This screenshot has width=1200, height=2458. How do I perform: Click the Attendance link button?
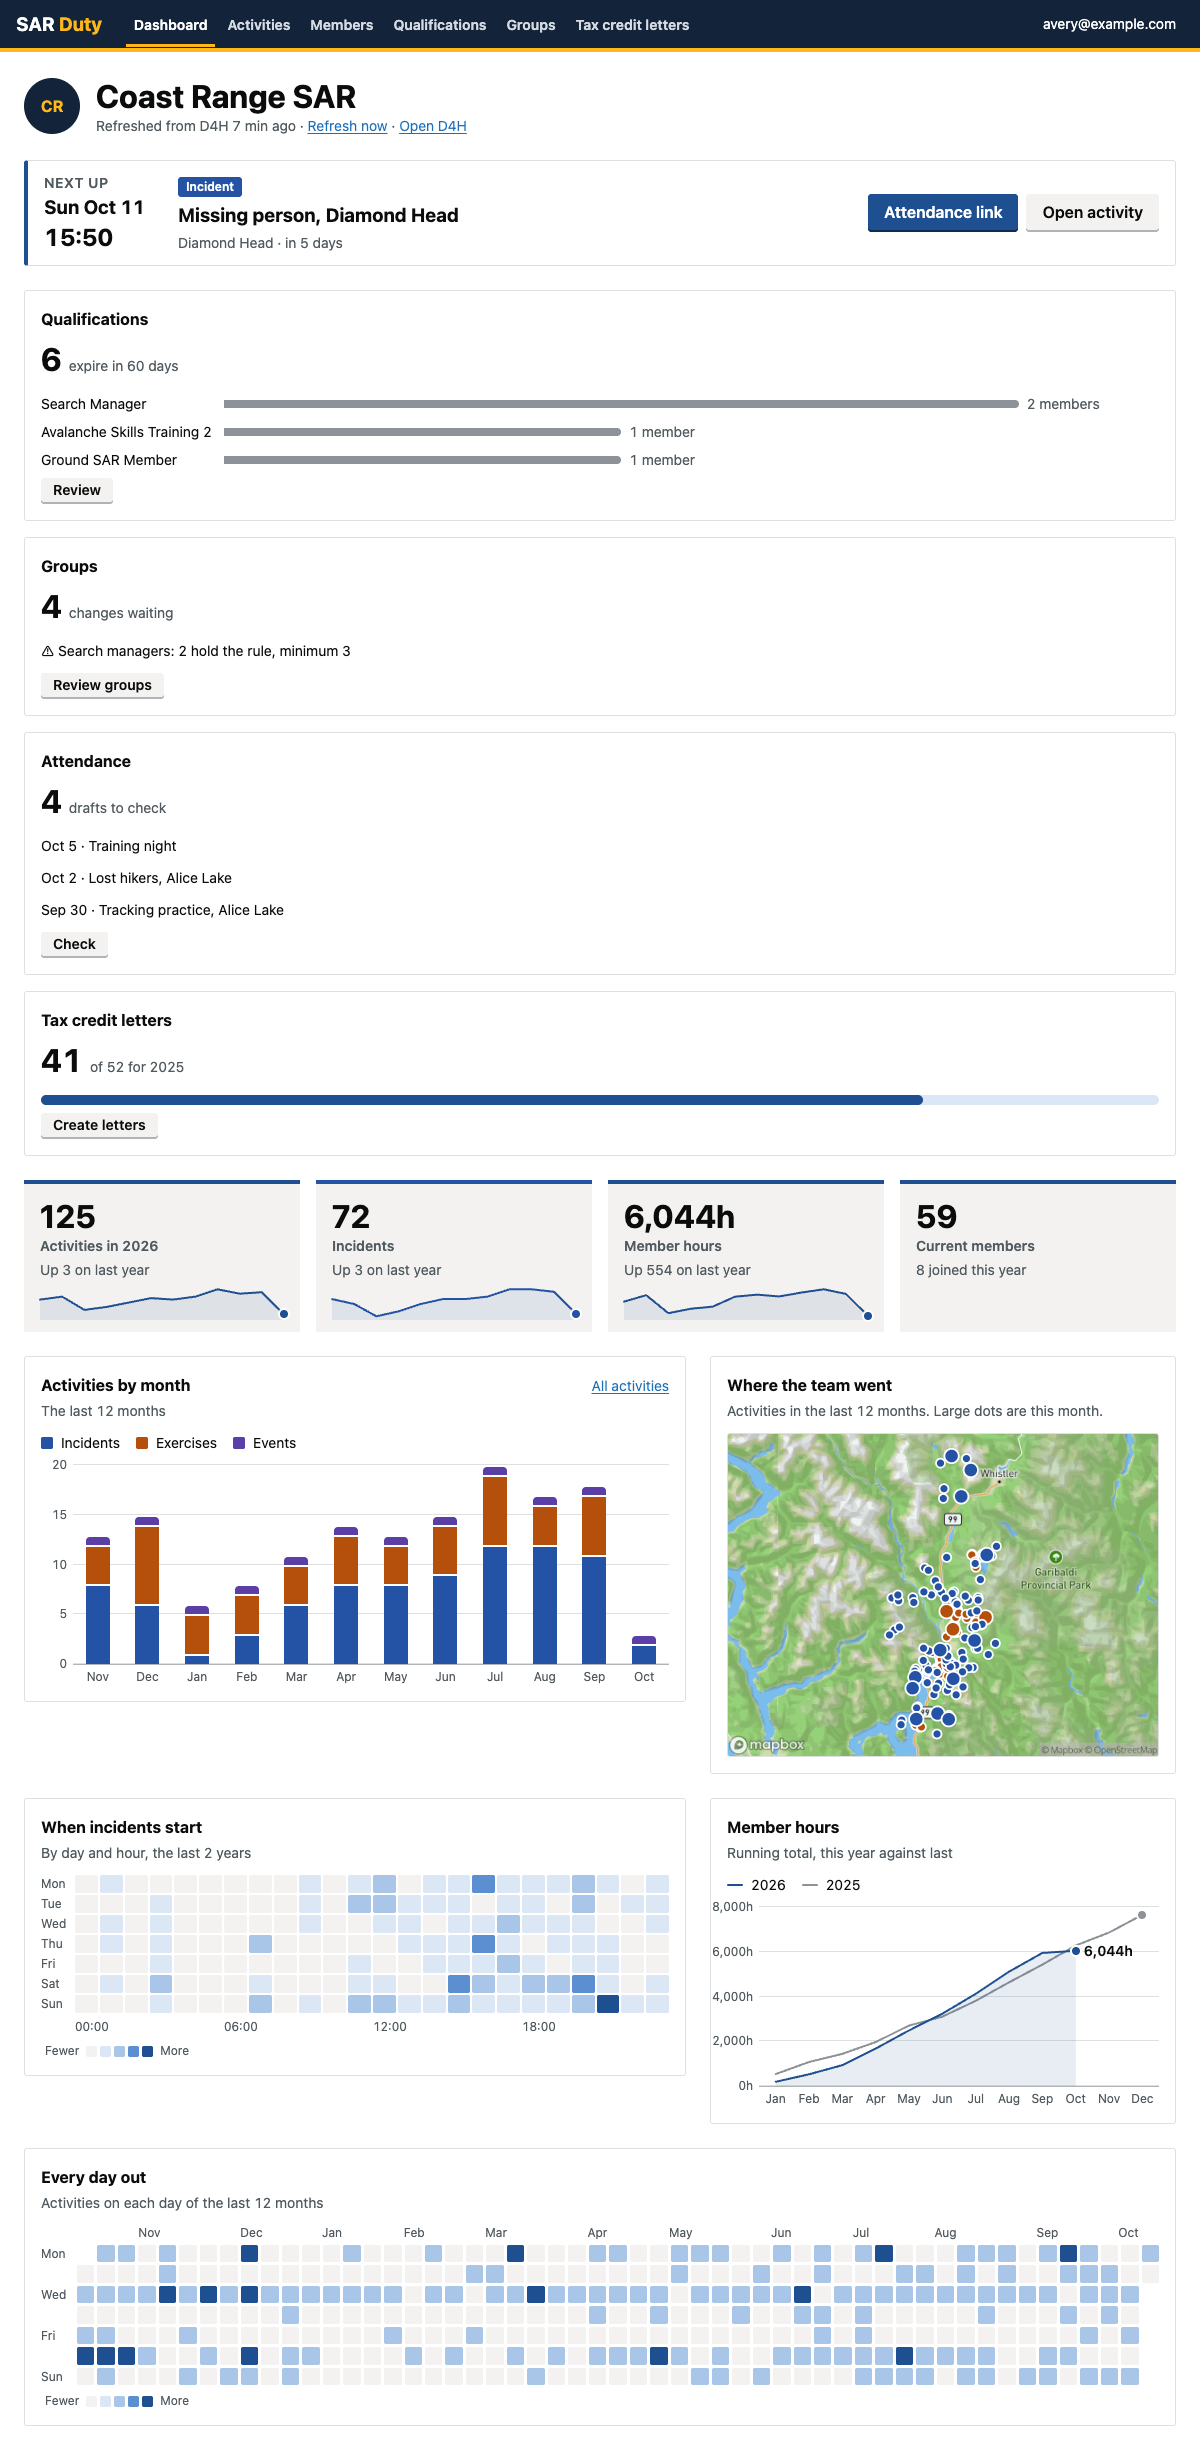pos(943,213)
